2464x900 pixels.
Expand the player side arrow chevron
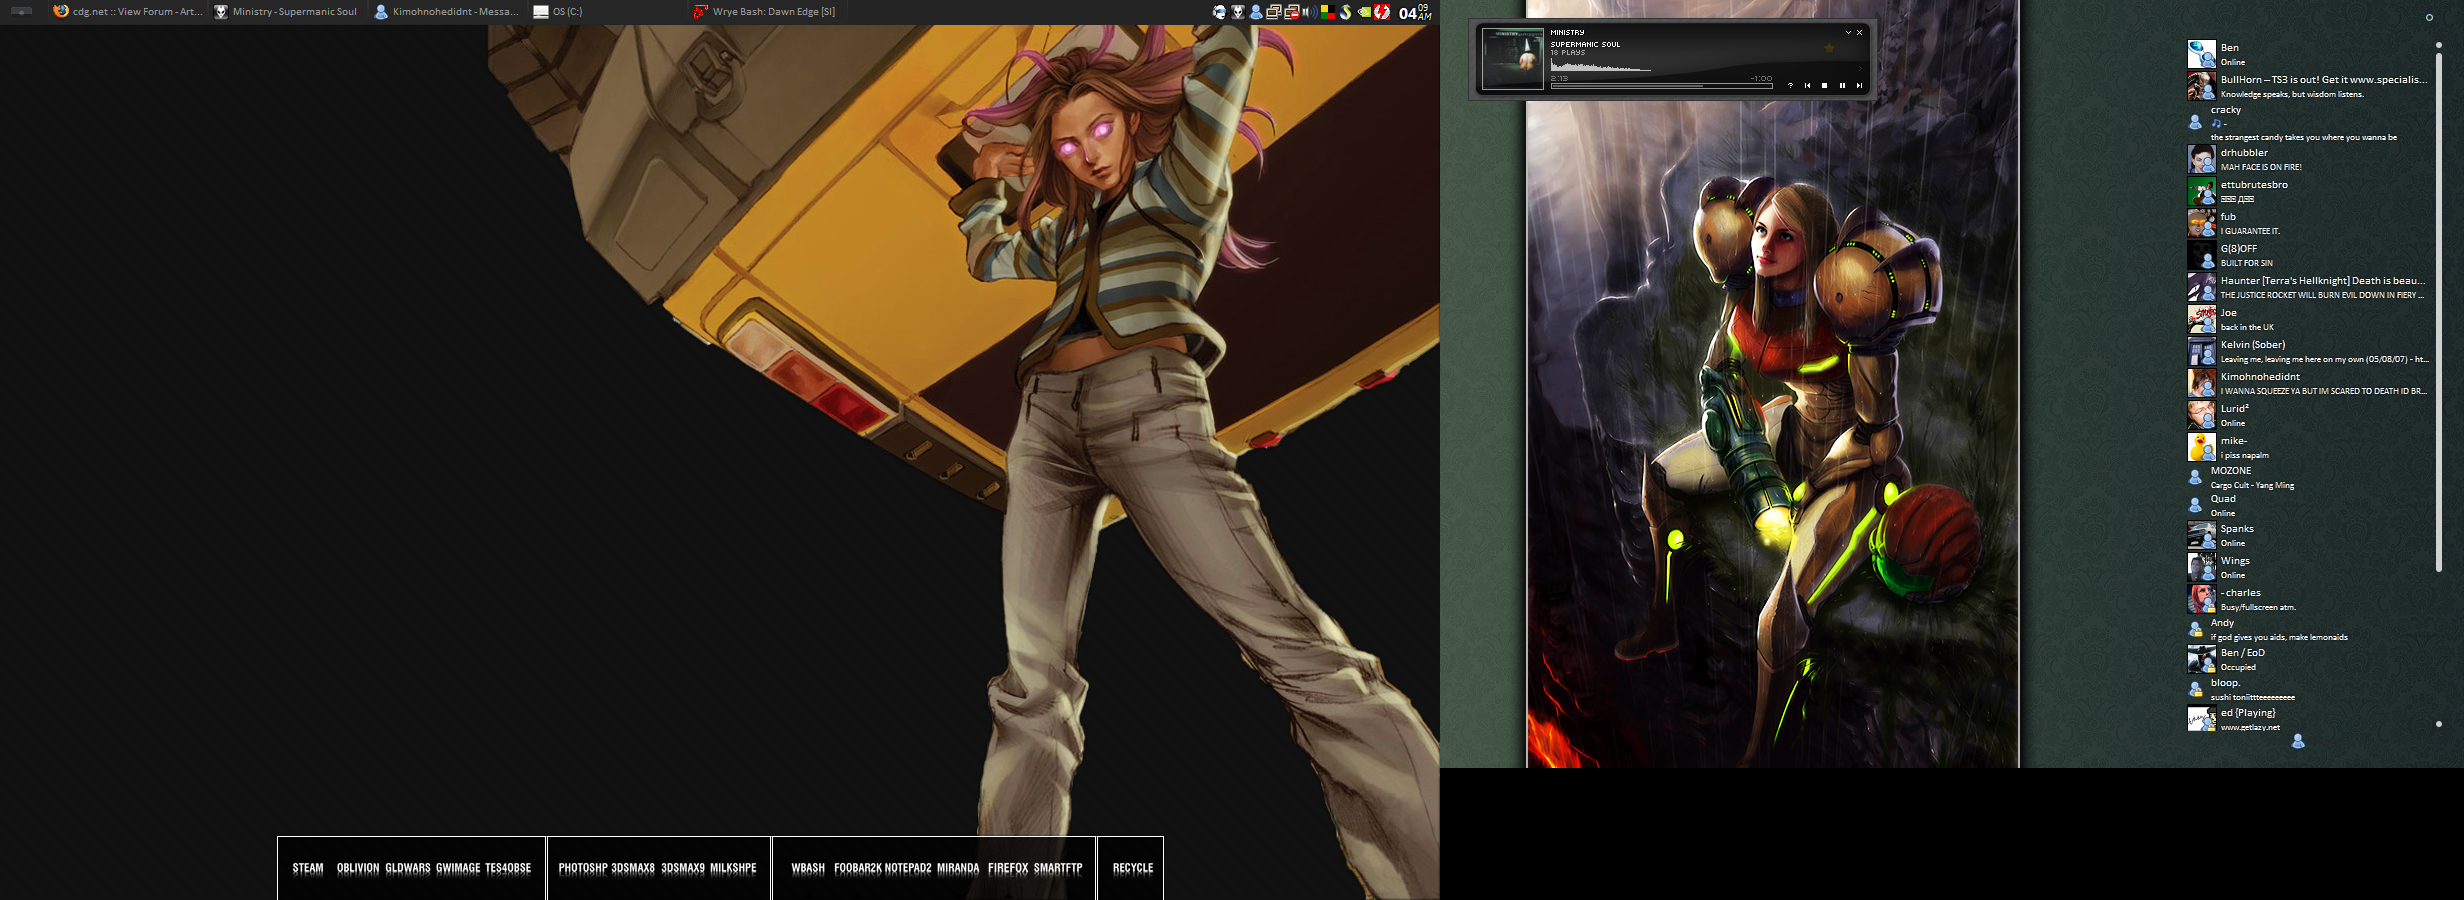(1860, 68)
